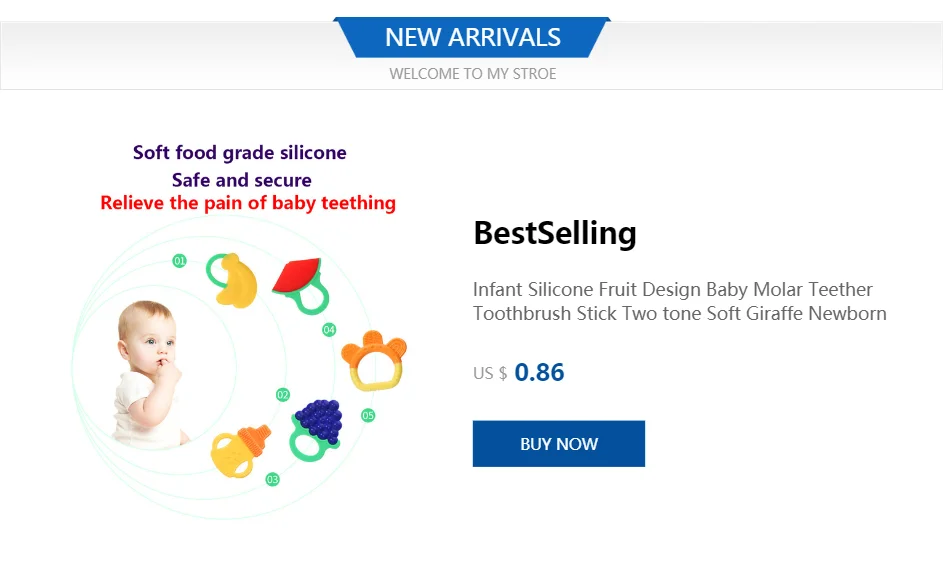Select the orange paw-shaped ring teether
Viewport: 943px width, 574px height.
[x=373, y=361]
